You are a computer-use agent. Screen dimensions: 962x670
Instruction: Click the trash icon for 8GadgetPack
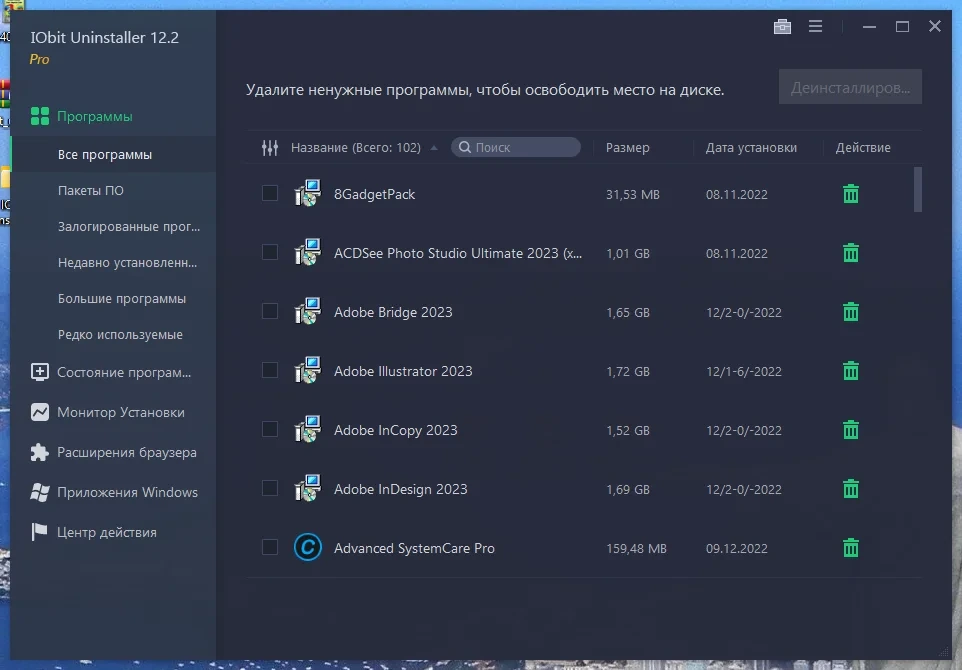click(850, 194)
